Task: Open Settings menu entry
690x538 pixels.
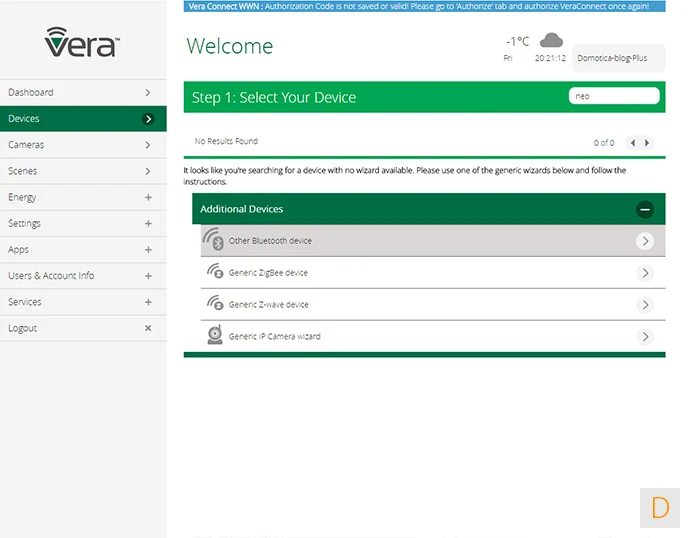Action: pyautogui.click(x=83, y=223)
